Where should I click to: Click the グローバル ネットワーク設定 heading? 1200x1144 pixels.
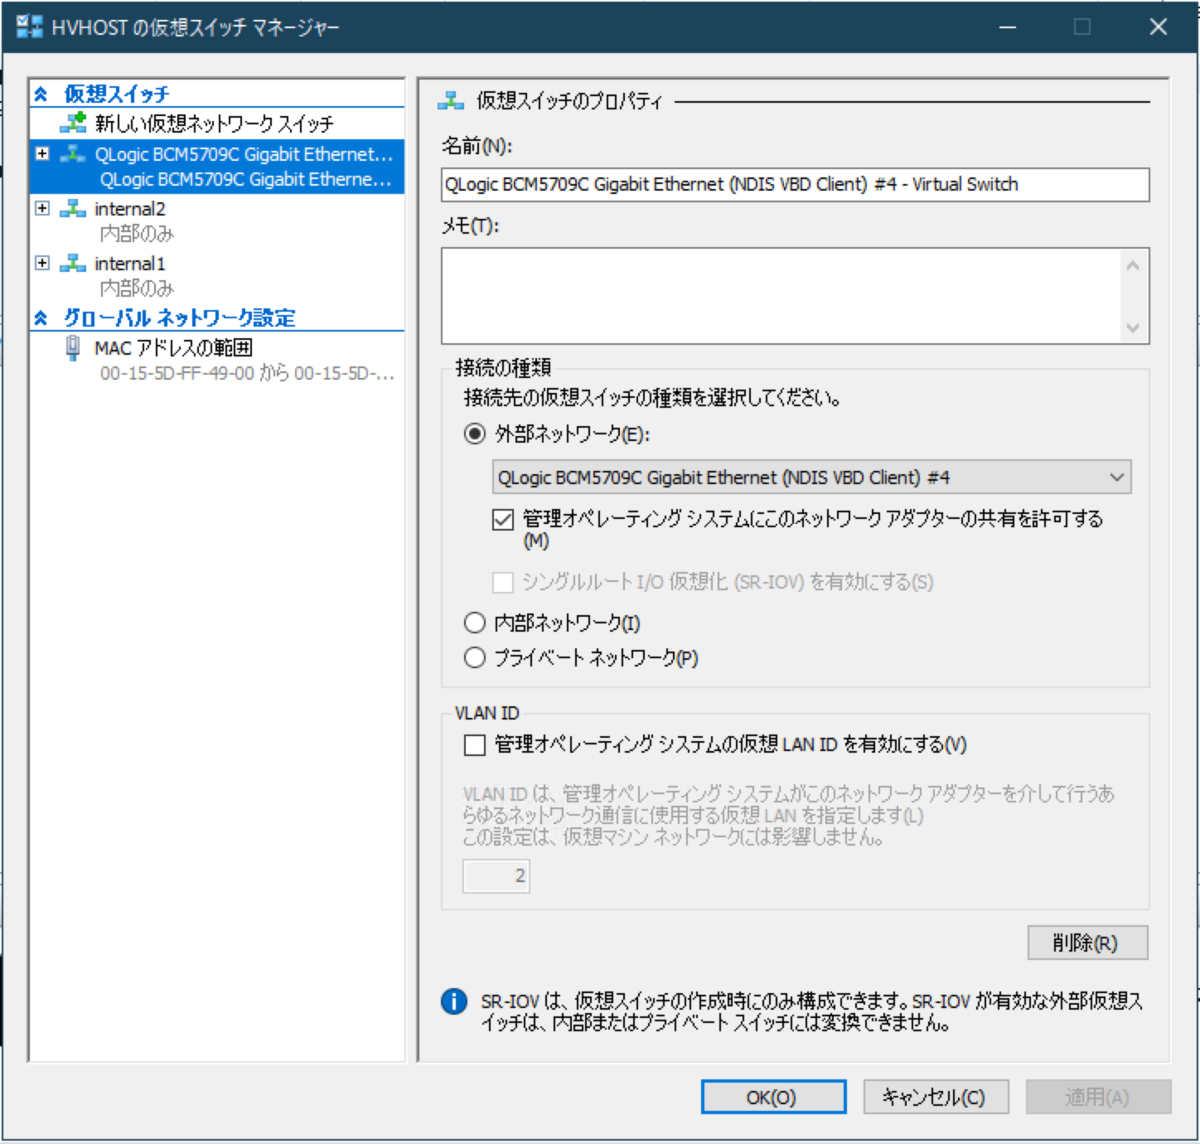click(x=179, y=318)
